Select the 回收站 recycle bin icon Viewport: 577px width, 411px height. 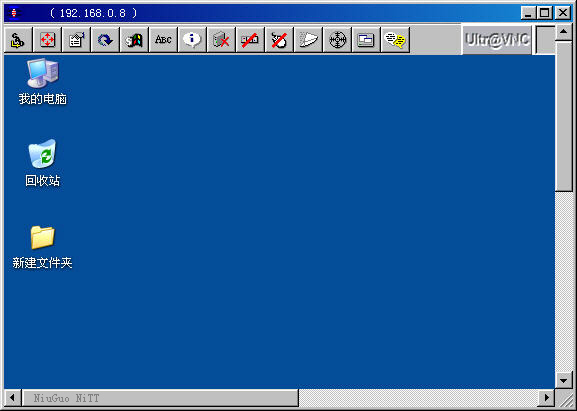[x=43, y=163]
